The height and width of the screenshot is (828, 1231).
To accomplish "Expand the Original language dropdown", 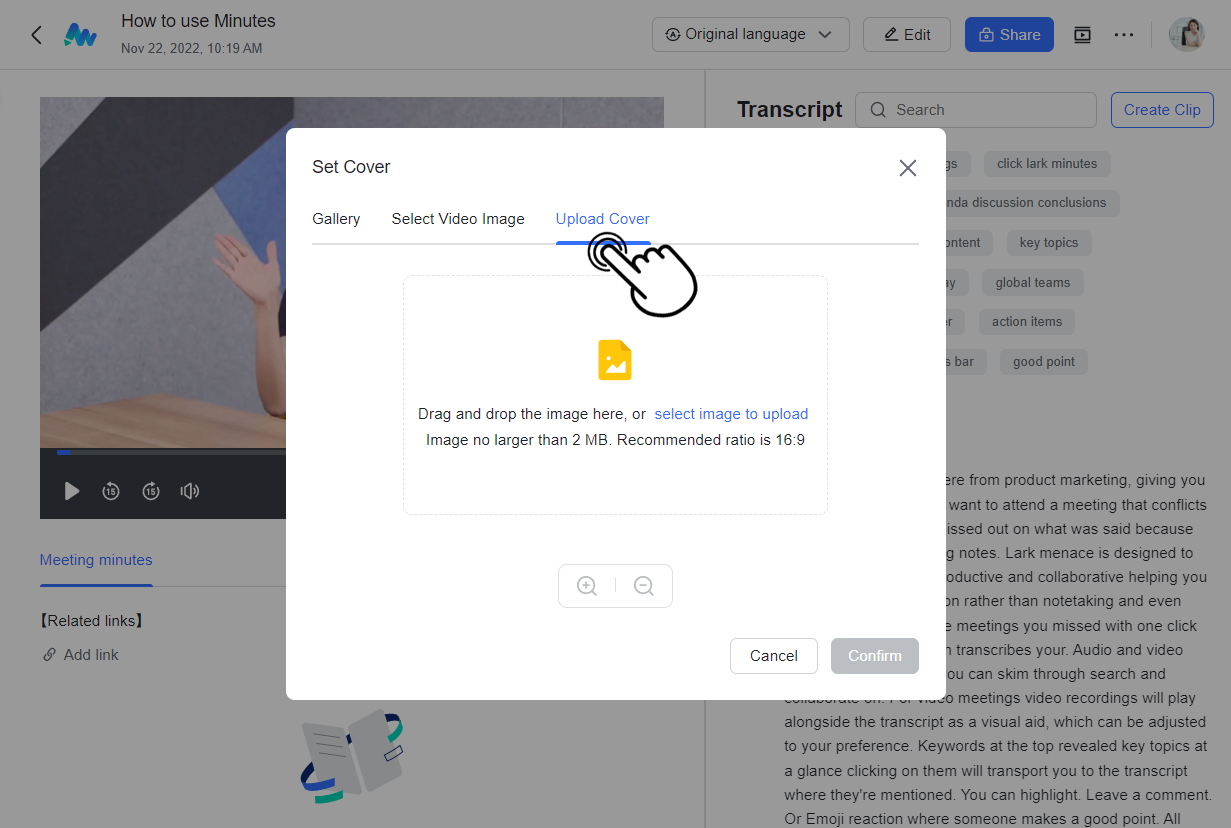I will 750,35.
